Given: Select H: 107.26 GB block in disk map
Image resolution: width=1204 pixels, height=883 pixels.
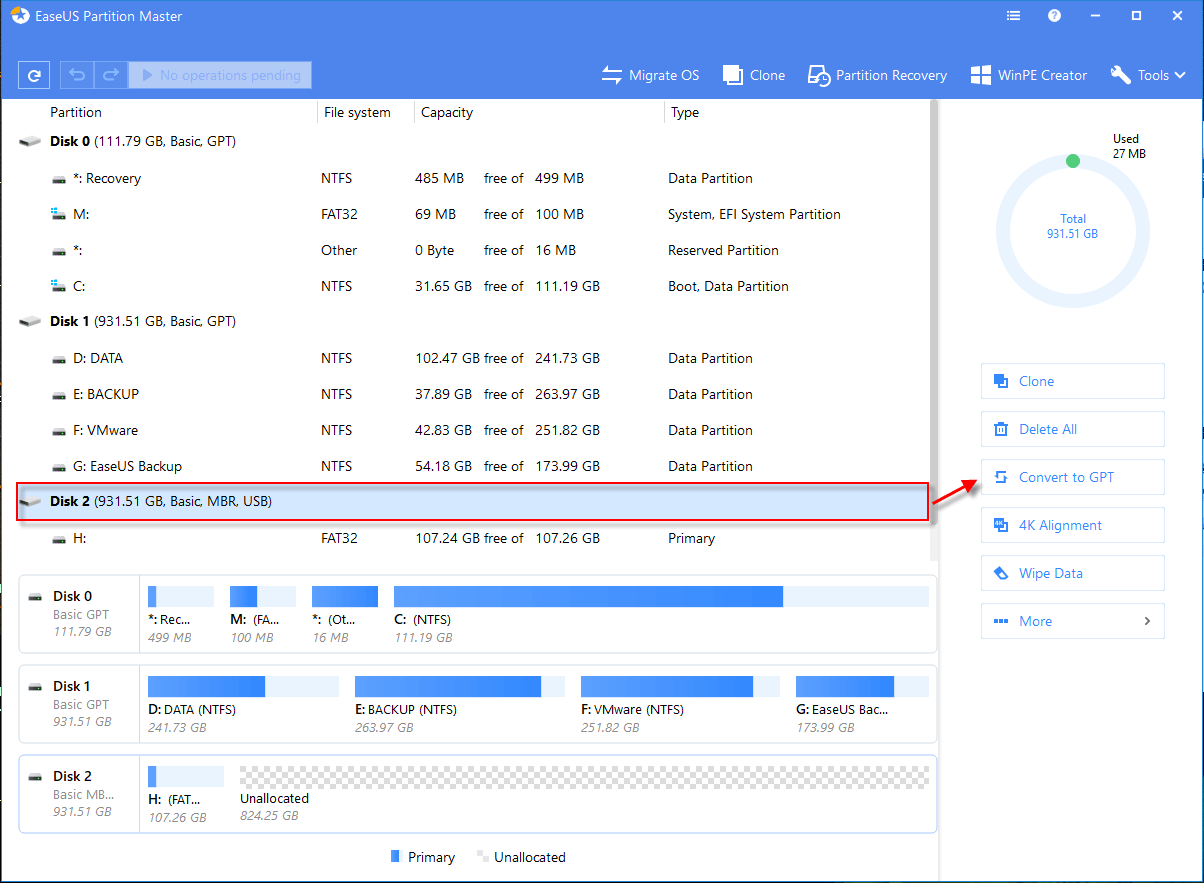Looking at the screenshot, I should [x=186, y=793].
